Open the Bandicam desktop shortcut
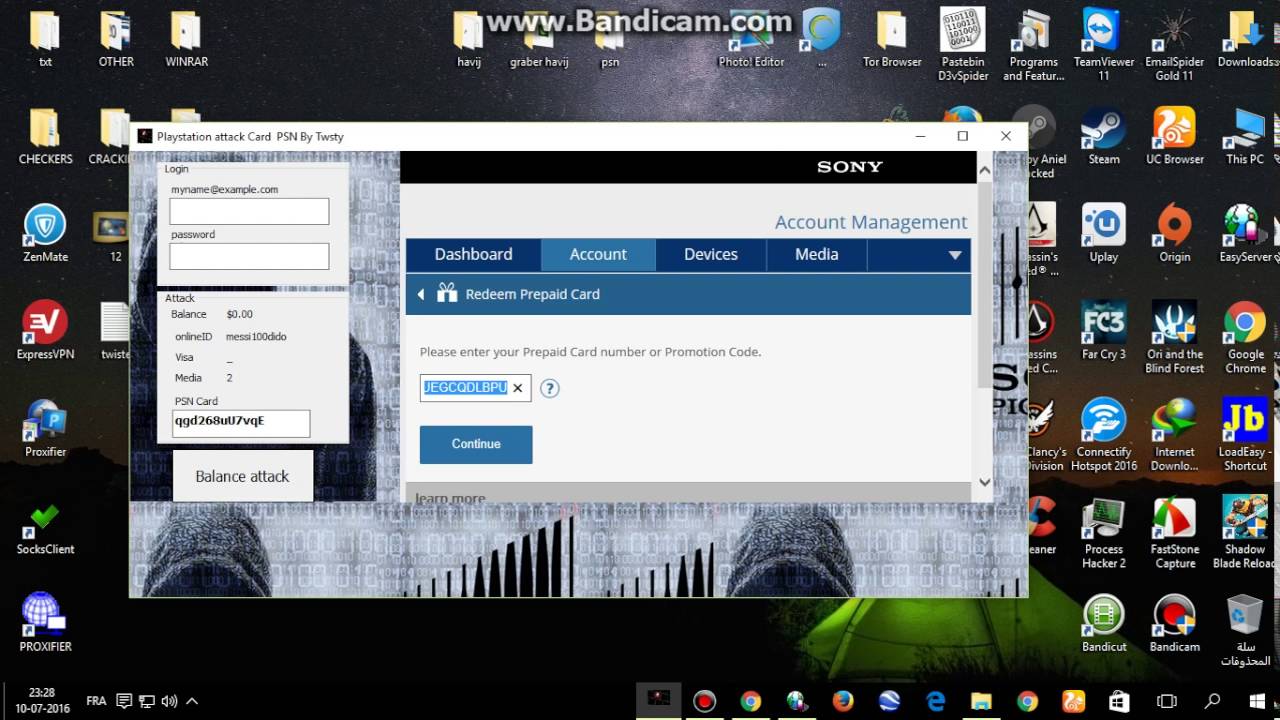 click(x=1175, y=623)
